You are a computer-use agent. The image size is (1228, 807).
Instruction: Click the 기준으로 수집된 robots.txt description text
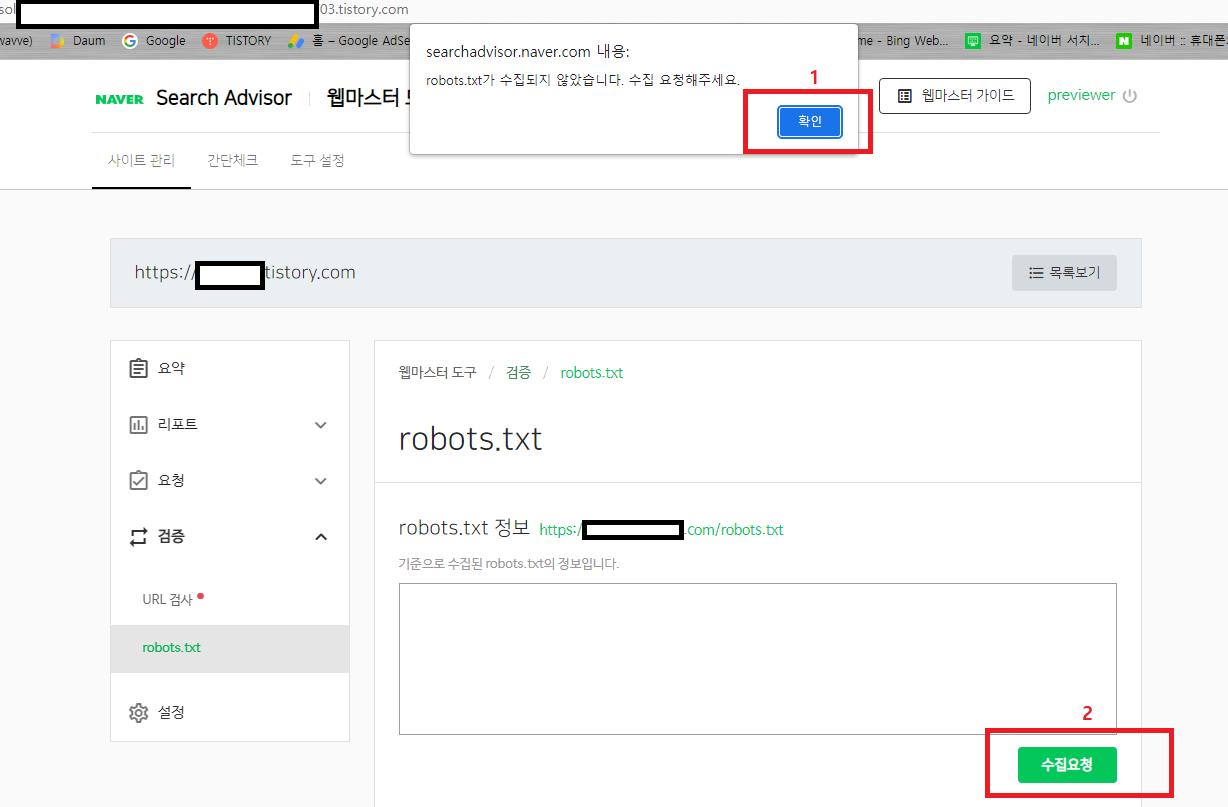[509, 564]
